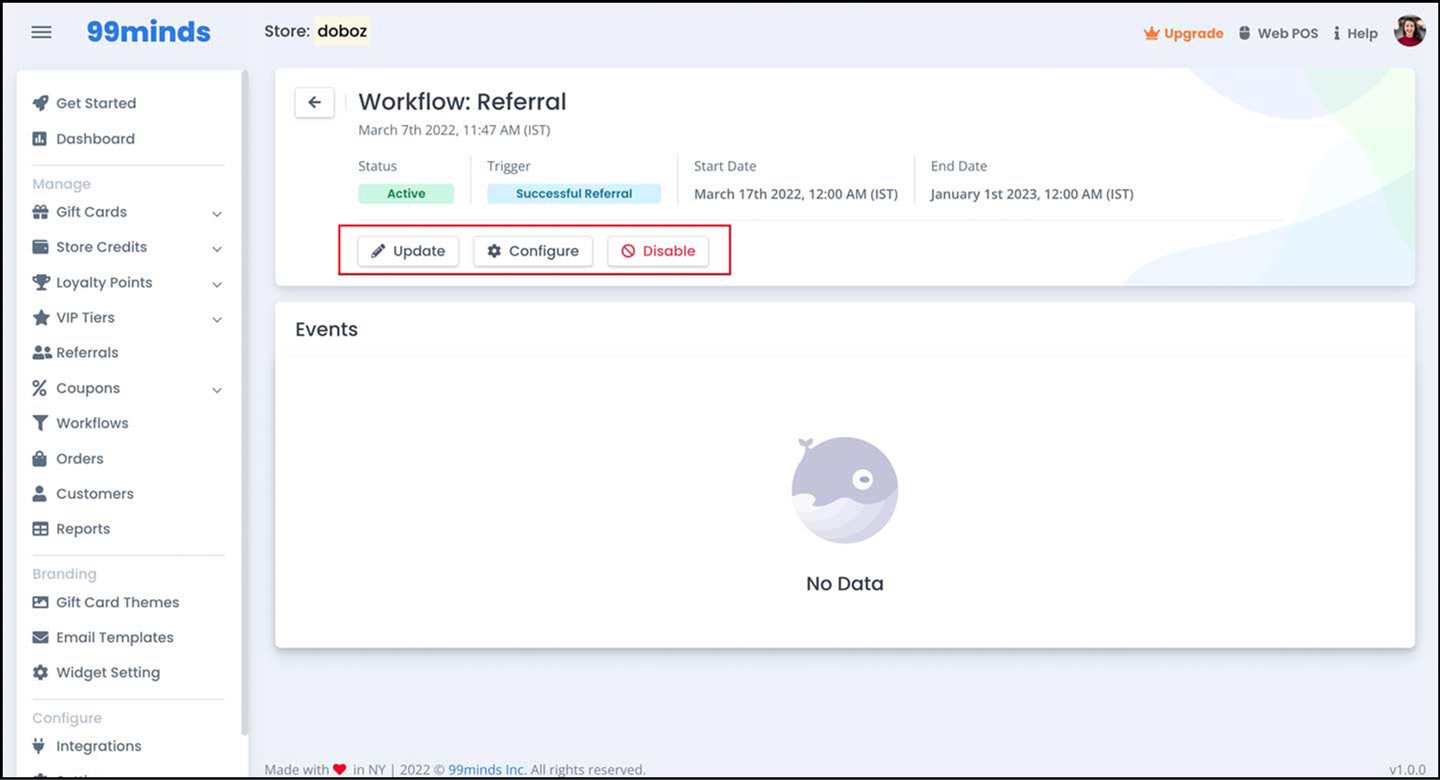Click the Orders bag icon
Screen dimensions: 1440x780
40,459
